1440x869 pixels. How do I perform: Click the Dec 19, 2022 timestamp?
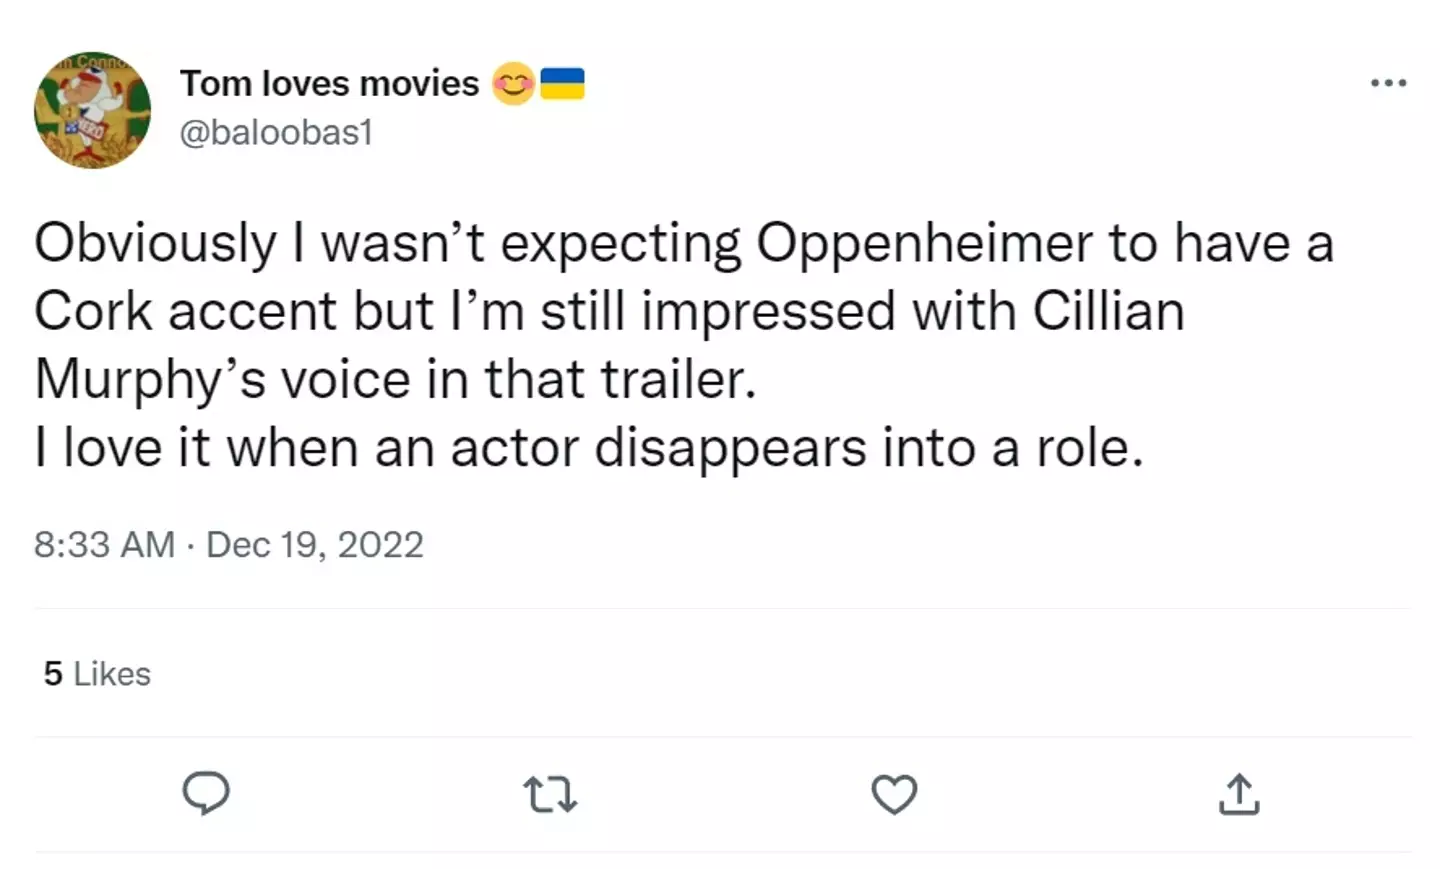314,545
